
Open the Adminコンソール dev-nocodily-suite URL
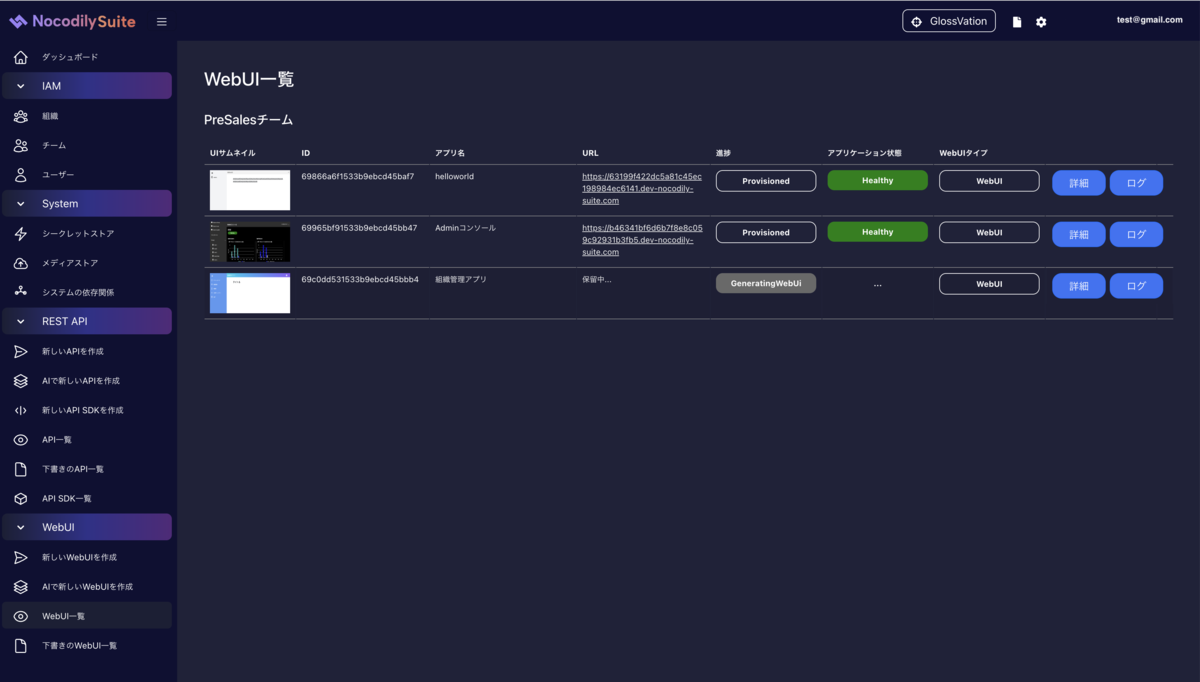coord(642,240)
